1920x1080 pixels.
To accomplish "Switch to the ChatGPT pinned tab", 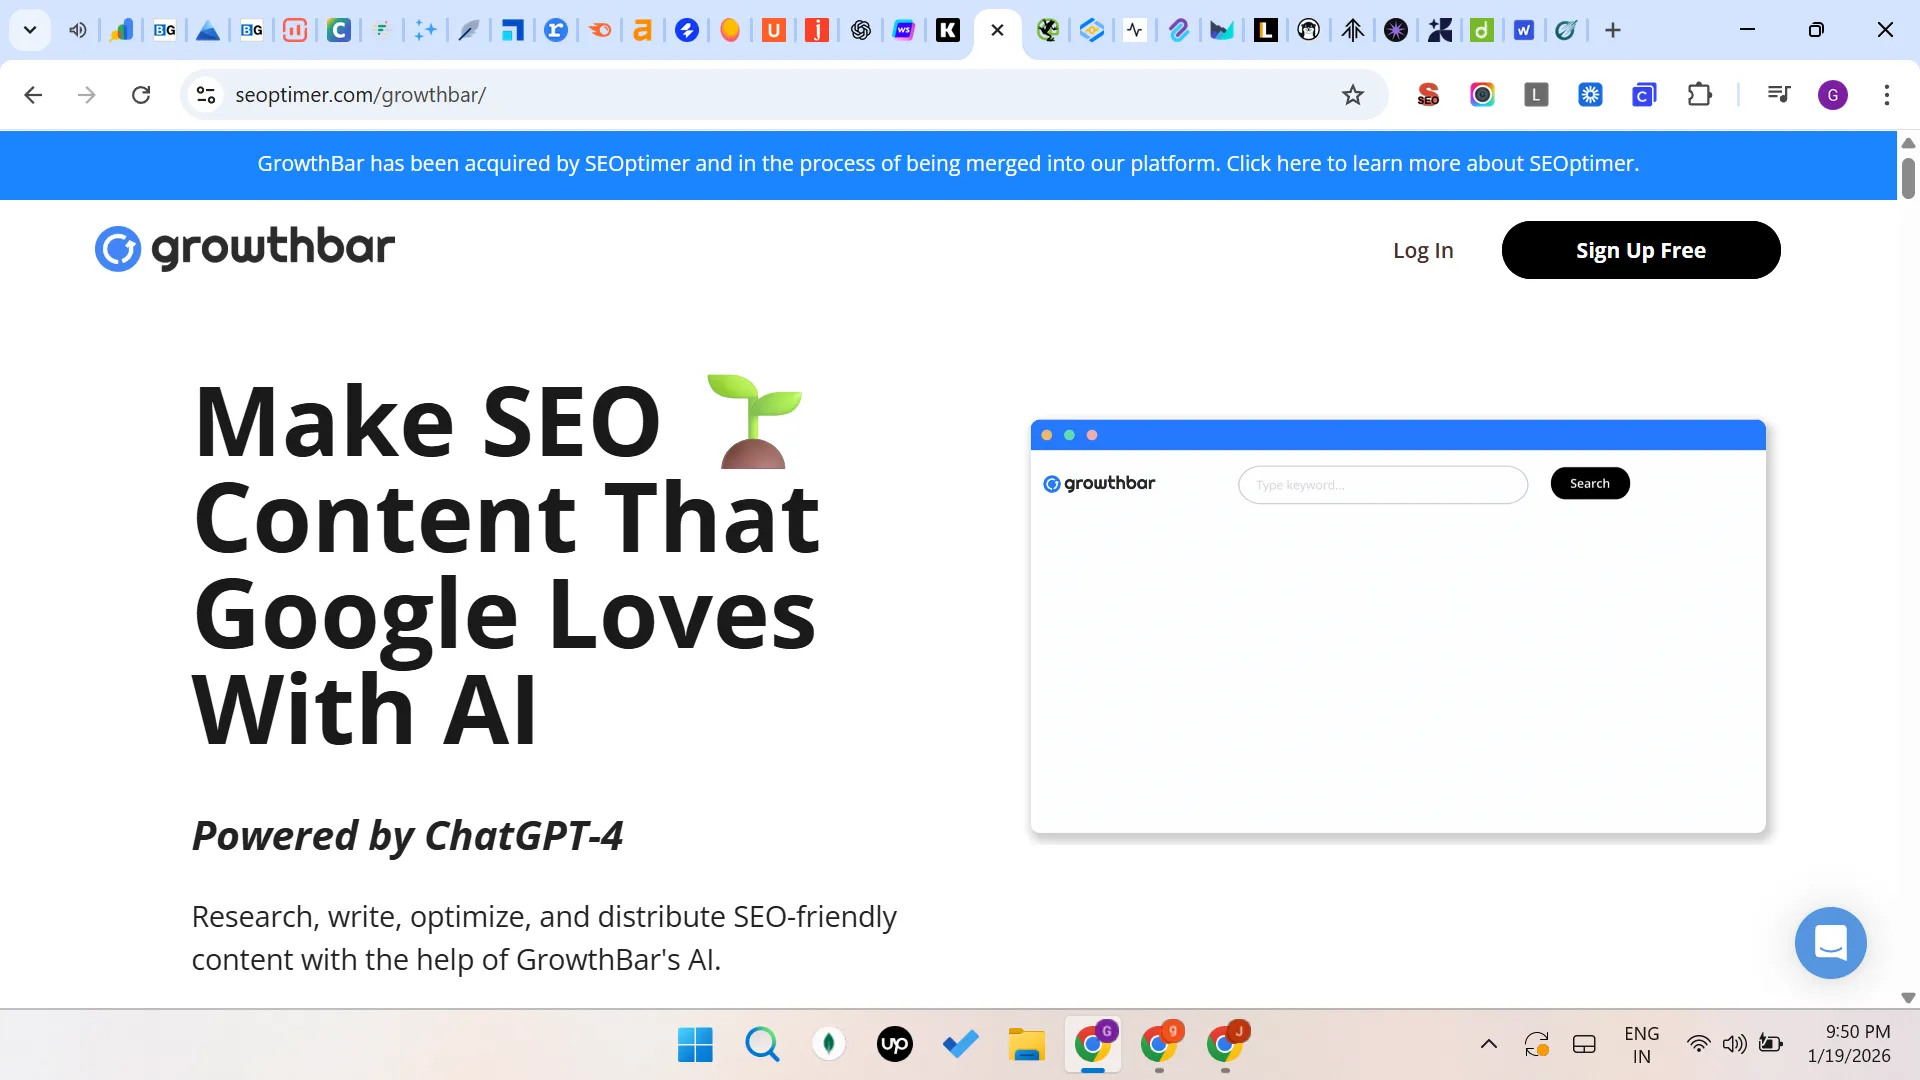I will pyautogui.click(x=860, y=30).
